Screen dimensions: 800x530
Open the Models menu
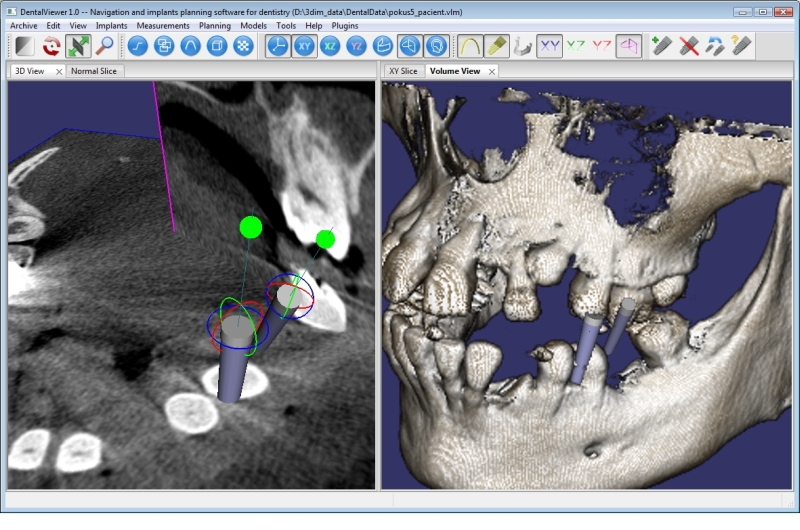tap(254, 26)
